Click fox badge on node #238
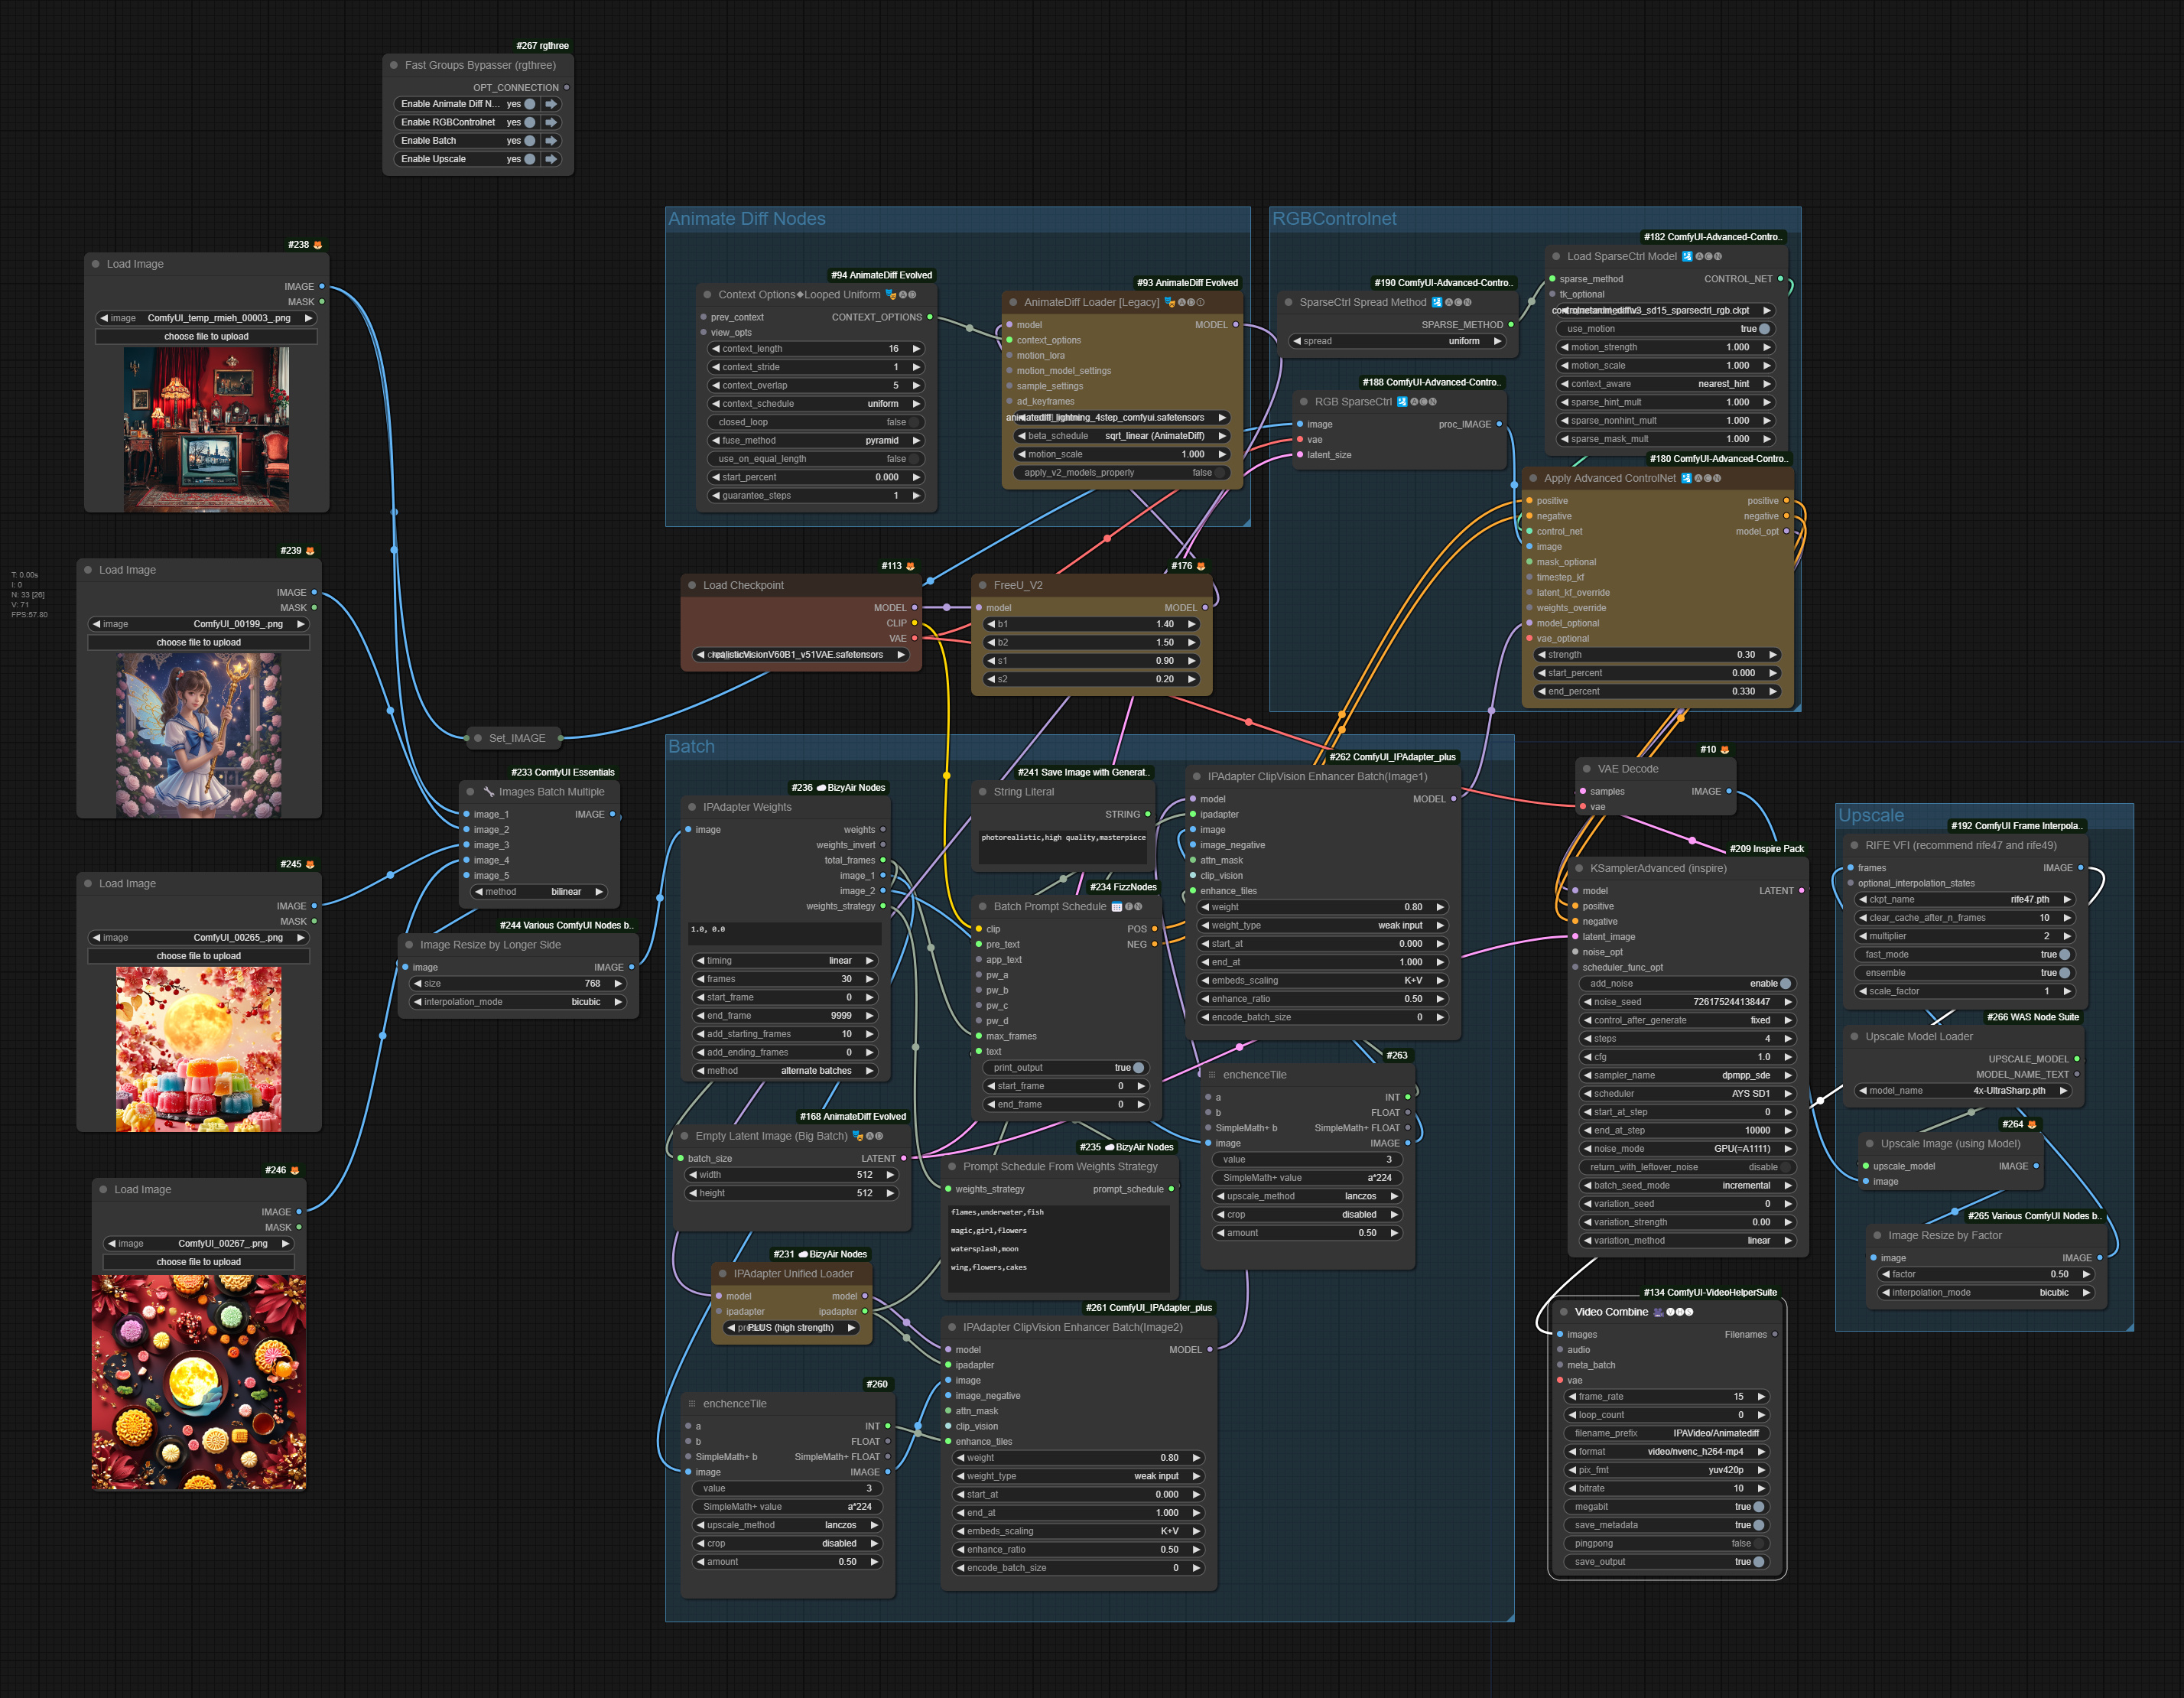This screenshot has height=1698, width=2184. point(318,245)
